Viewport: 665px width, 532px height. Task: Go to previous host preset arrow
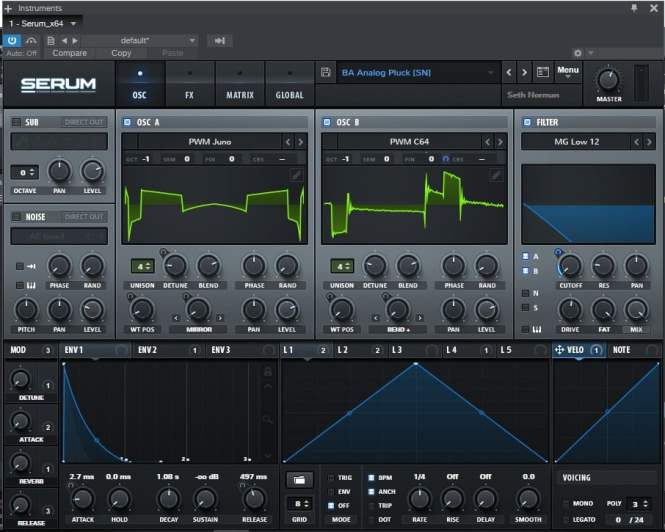click(64, 41)
